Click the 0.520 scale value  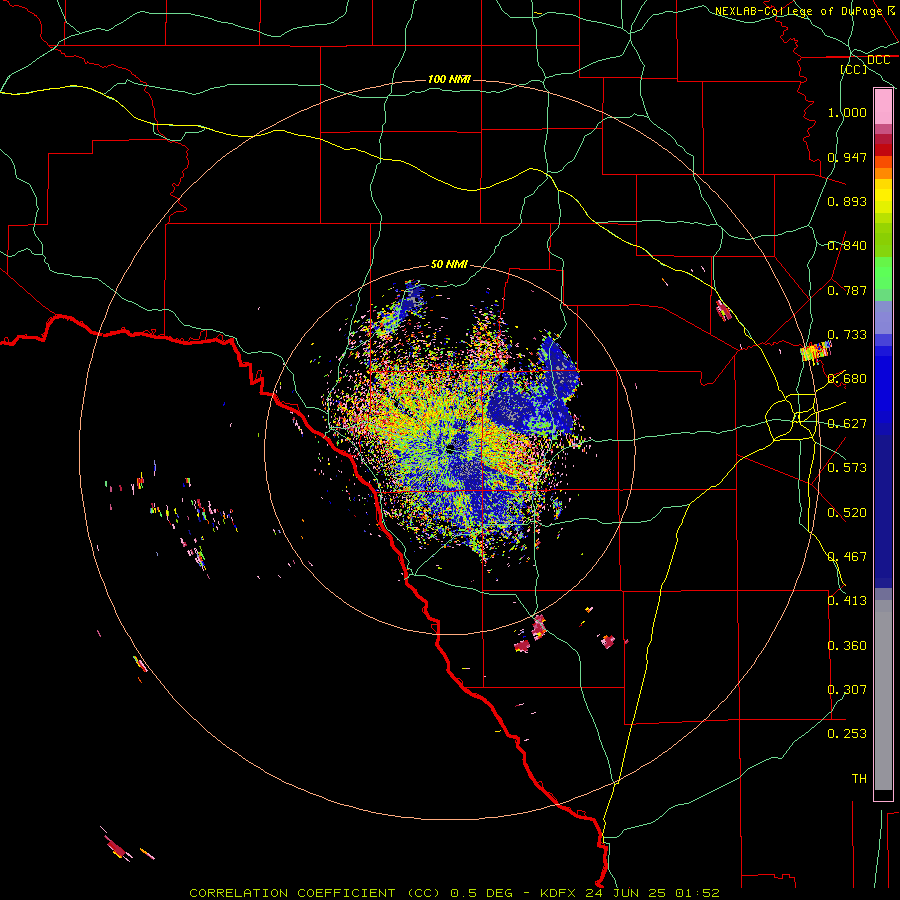point(847,513)
